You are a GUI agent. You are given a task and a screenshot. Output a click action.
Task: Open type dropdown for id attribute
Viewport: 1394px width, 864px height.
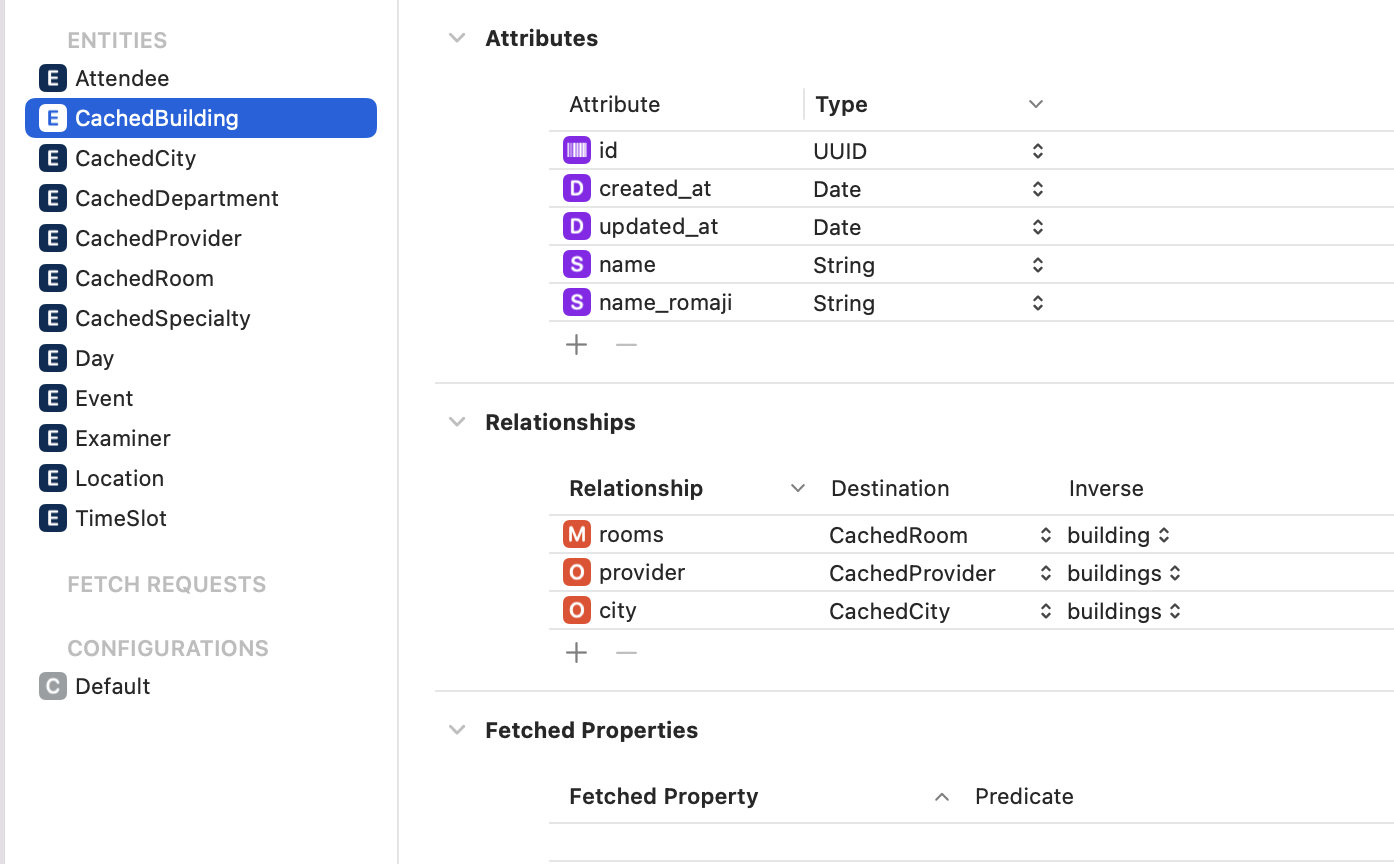[1038, 151]
